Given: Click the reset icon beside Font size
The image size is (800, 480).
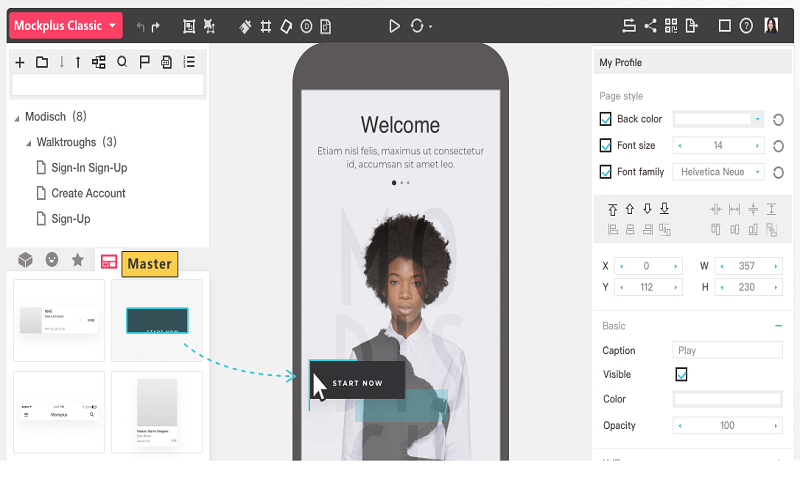Looking at the screenshot, I should coord(778,146).
